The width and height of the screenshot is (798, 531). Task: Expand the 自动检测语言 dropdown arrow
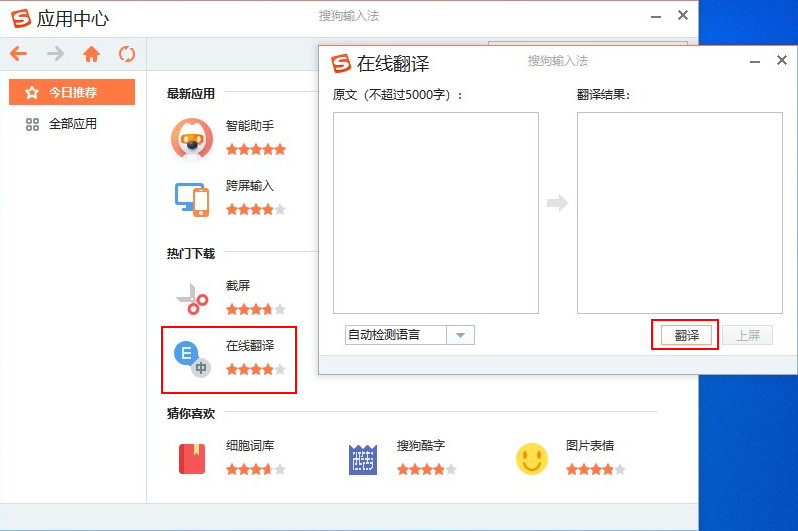461,335
